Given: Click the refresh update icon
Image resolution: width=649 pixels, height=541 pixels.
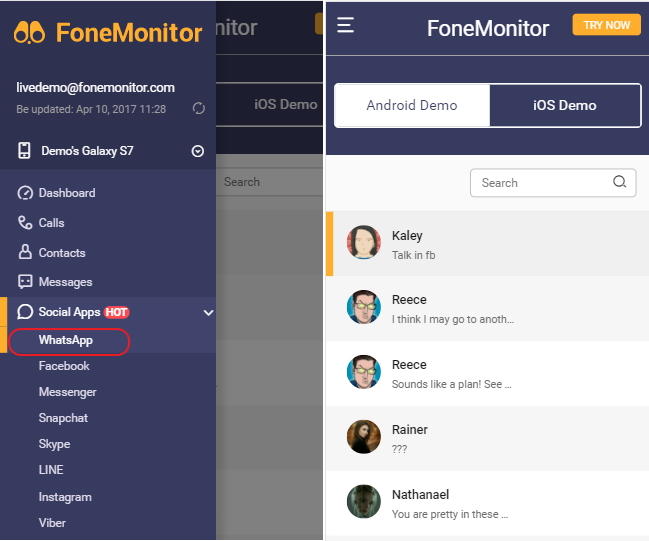Looking at the screenshot, I should coord(199,108).
